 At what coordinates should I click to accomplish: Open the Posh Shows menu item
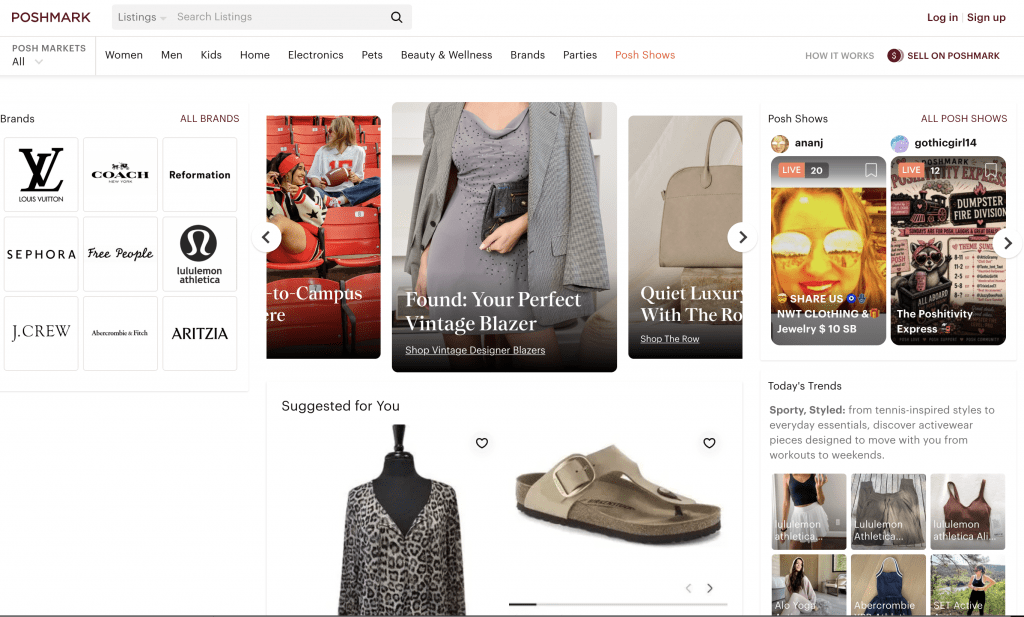tap(645, 55)
